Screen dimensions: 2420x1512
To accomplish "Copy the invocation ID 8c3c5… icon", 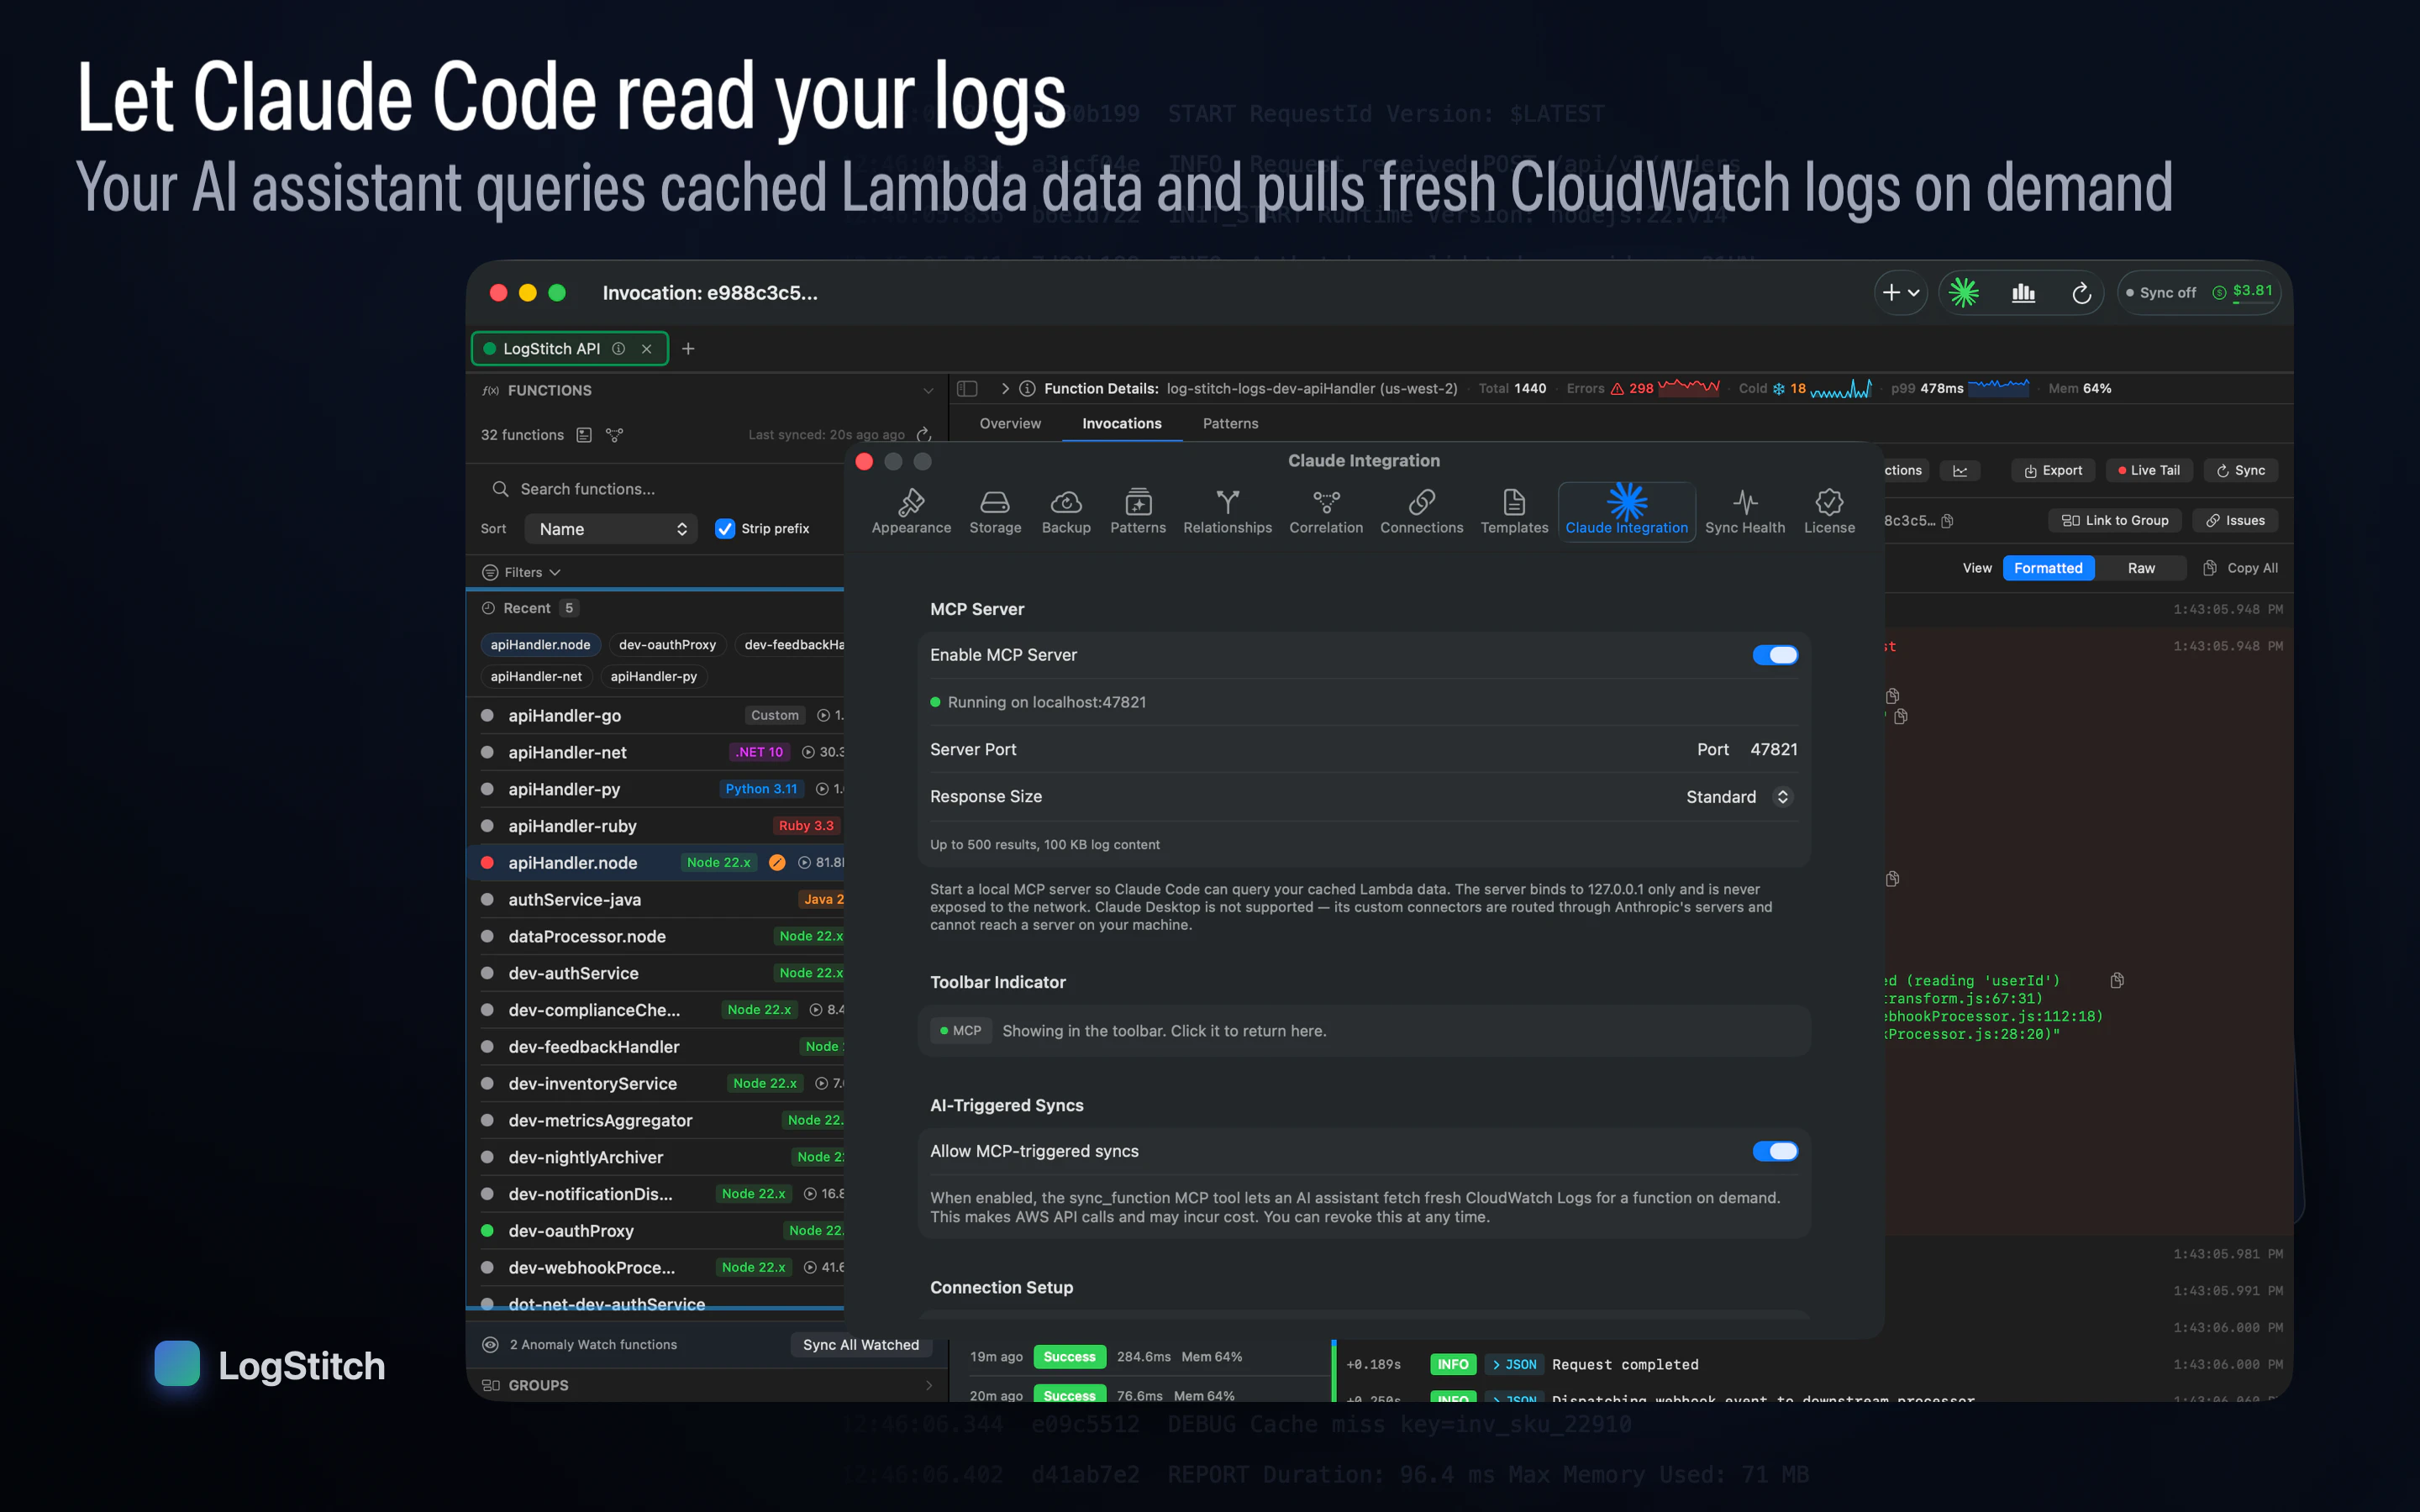I will click(x=1947, y=520).
